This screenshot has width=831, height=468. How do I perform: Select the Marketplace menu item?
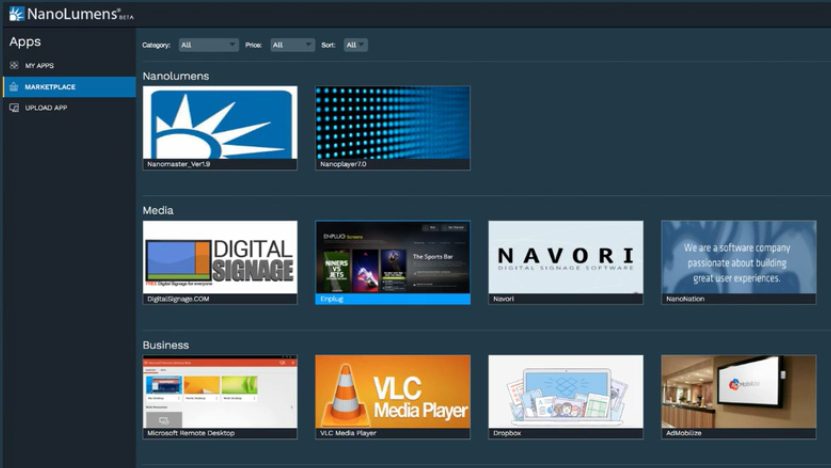pyautogui.click(x=50, y=87)
